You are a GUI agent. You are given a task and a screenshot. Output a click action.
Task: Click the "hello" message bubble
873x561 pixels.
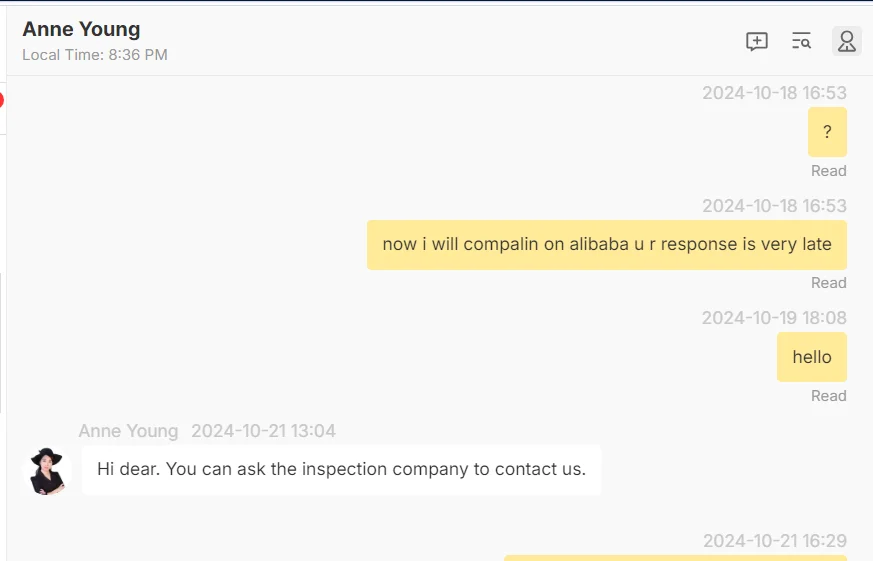click(x=811, y=357)
